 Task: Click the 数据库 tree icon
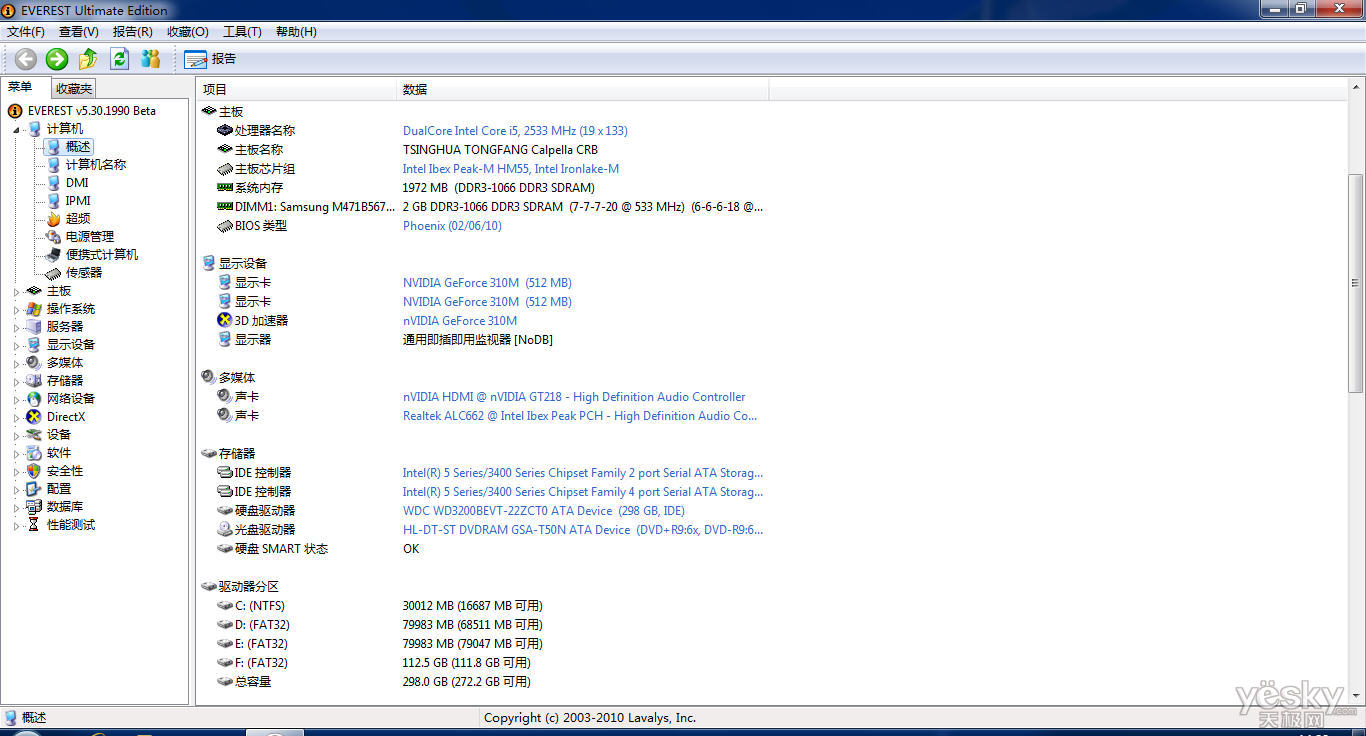point(34,507)
